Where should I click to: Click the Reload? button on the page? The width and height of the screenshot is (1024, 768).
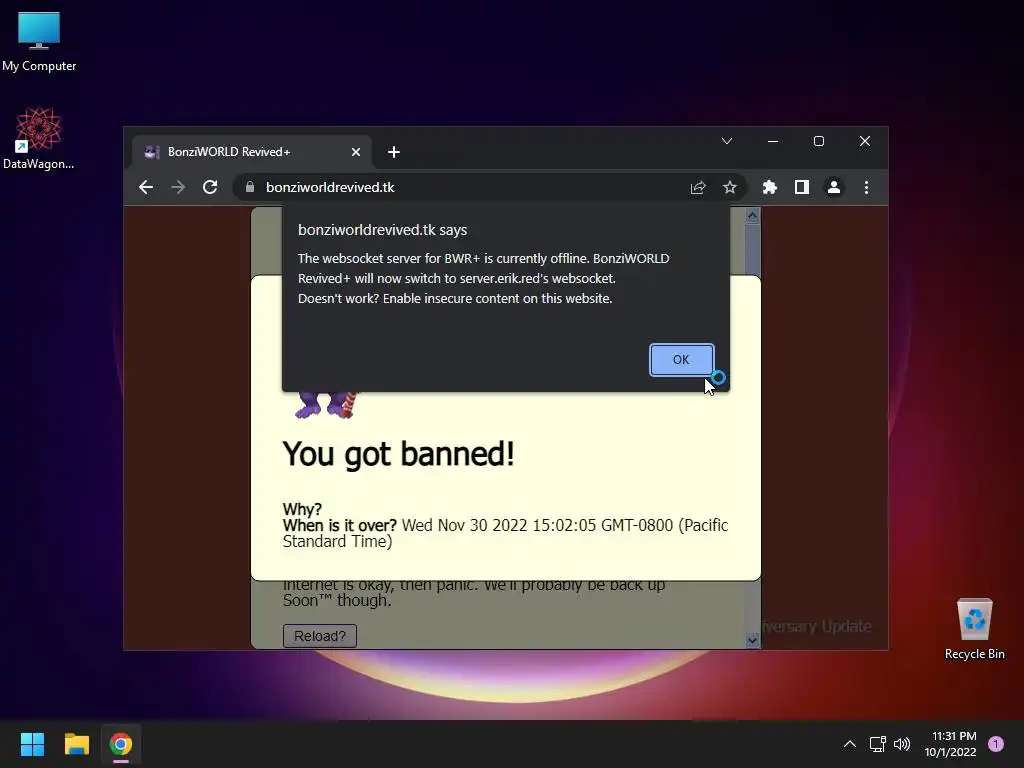click(319, 635)
